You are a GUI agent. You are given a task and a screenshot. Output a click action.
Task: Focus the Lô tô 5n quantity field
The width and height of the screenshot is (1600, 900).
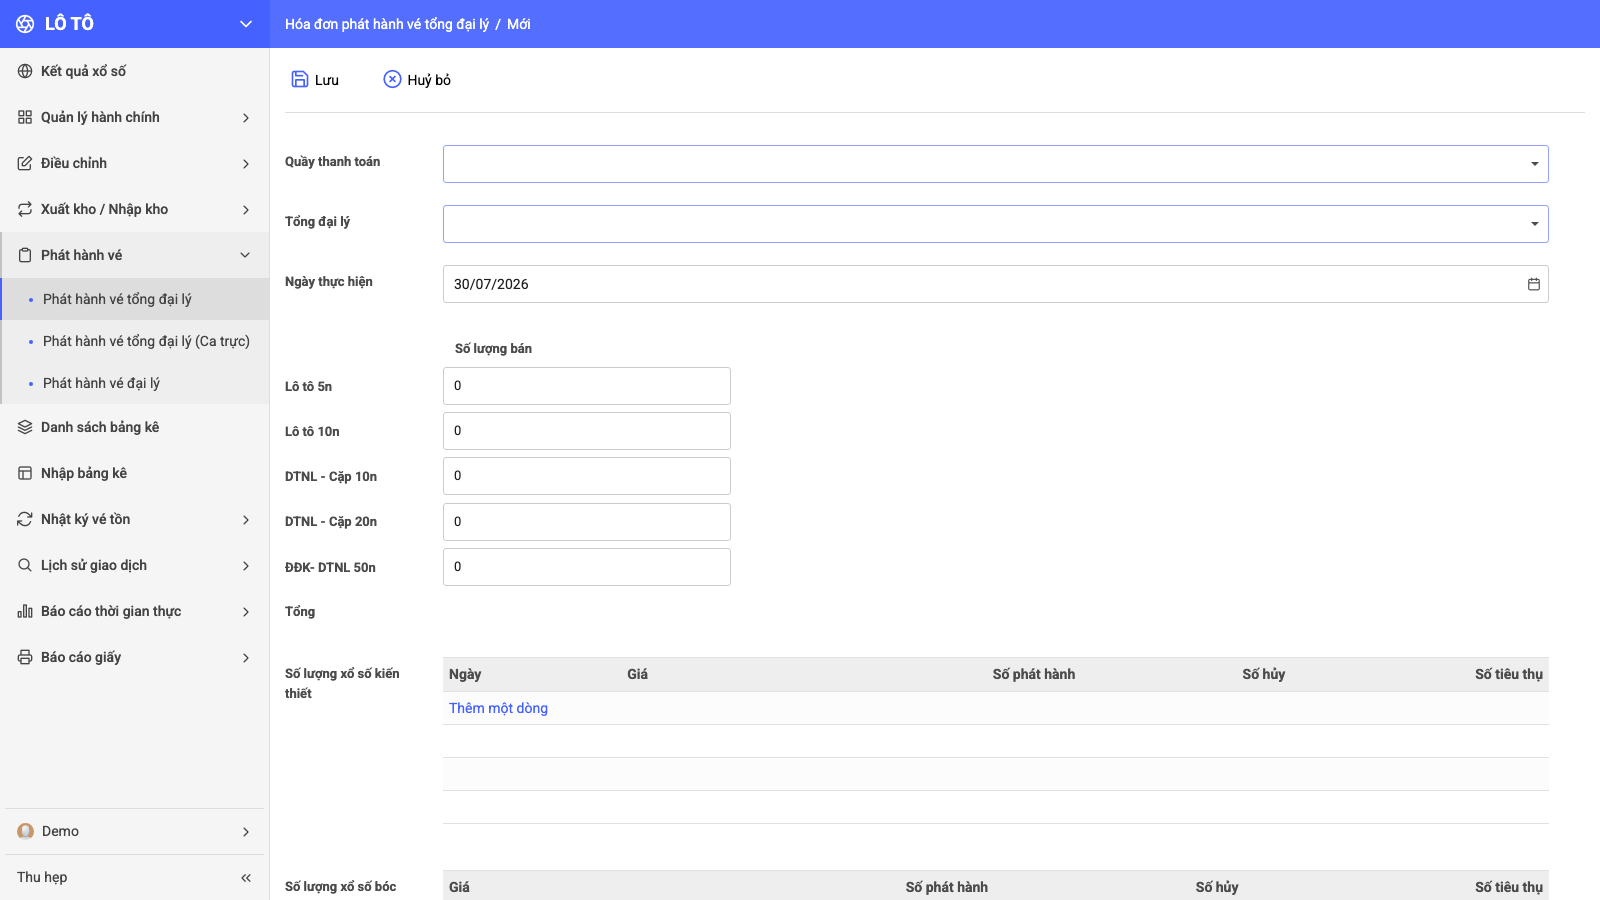click(587, 386)
